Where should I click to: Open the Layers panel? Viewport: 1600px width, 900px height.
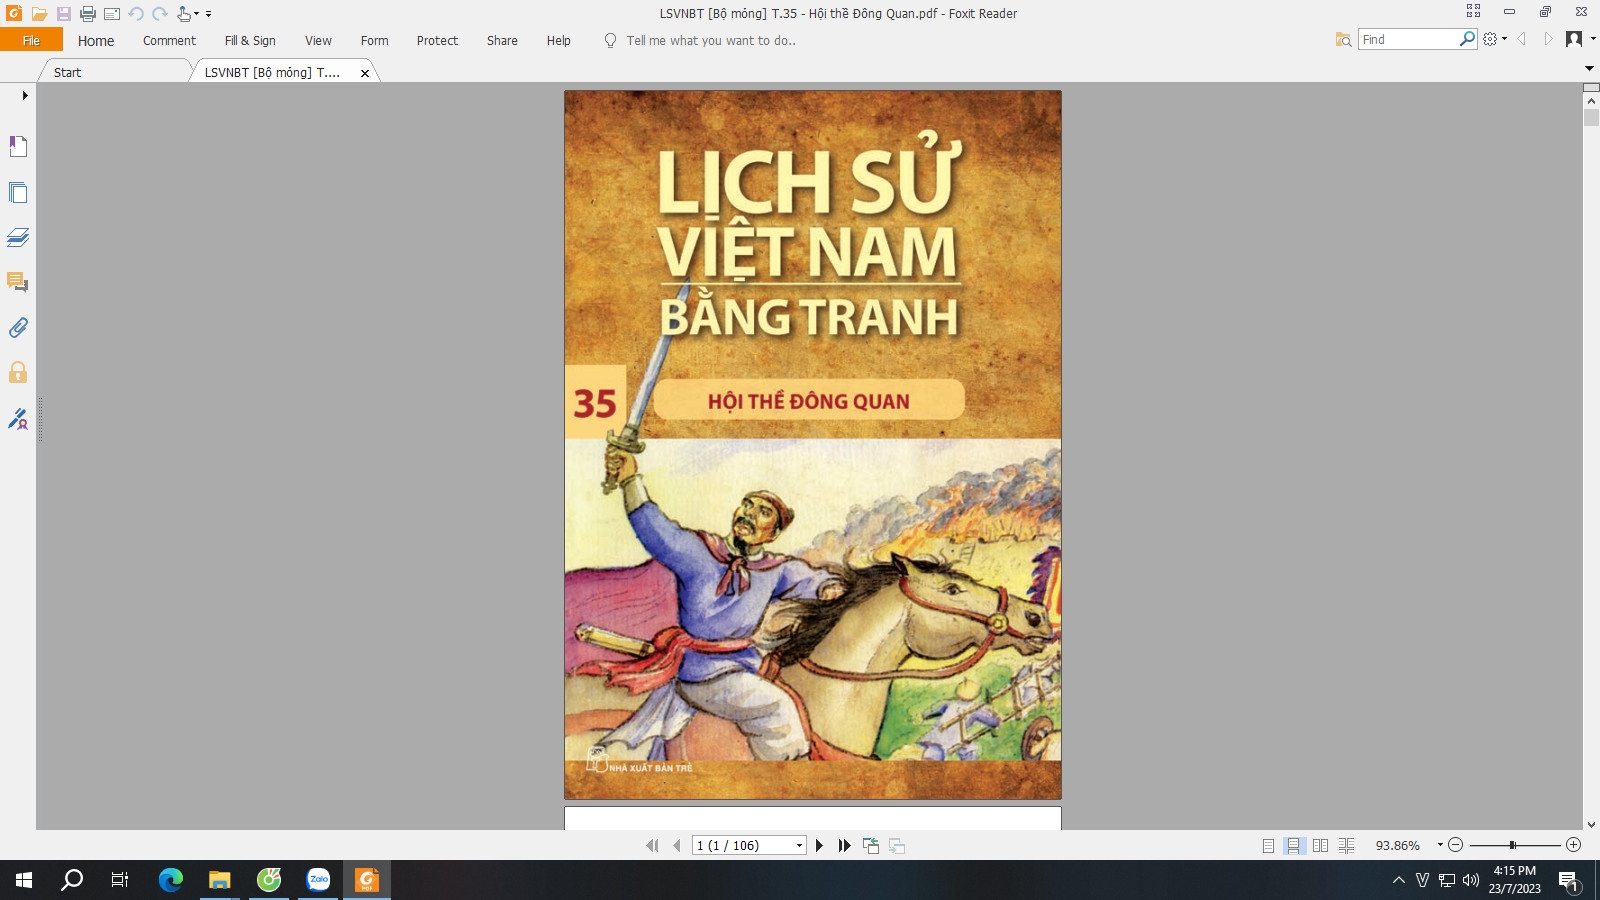(x=18, y=237)
